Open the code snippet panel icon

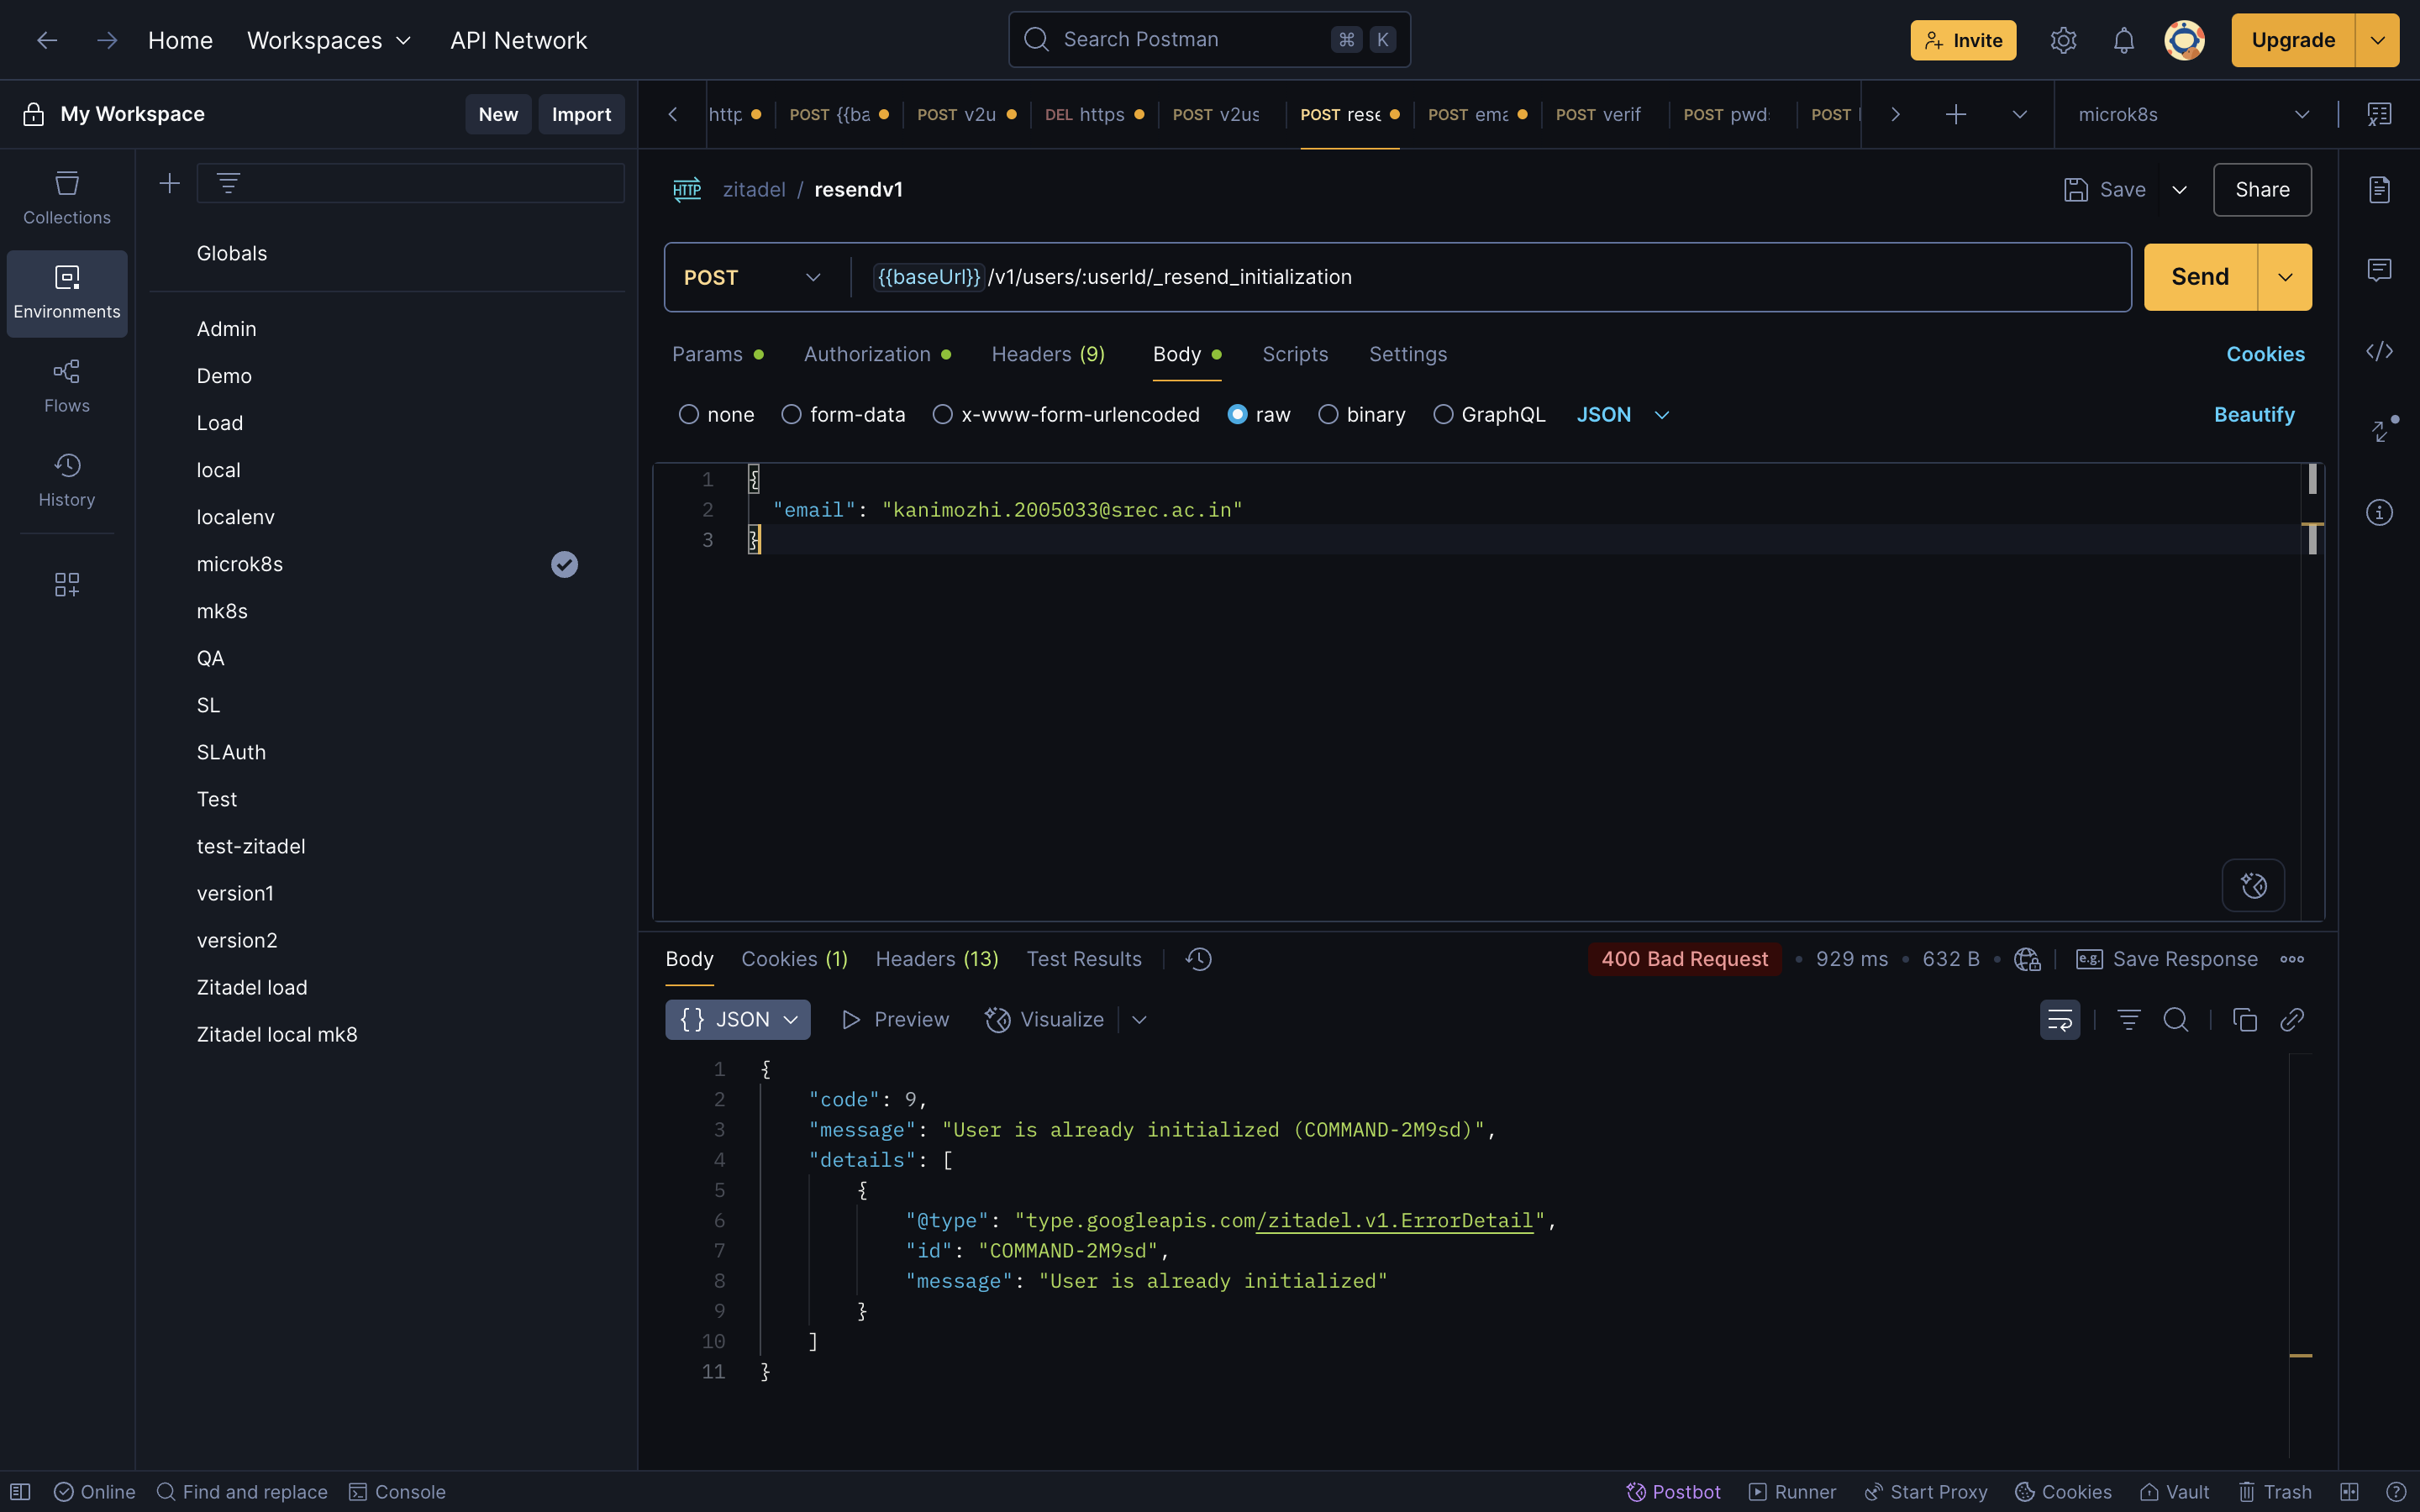(2379, 351)
